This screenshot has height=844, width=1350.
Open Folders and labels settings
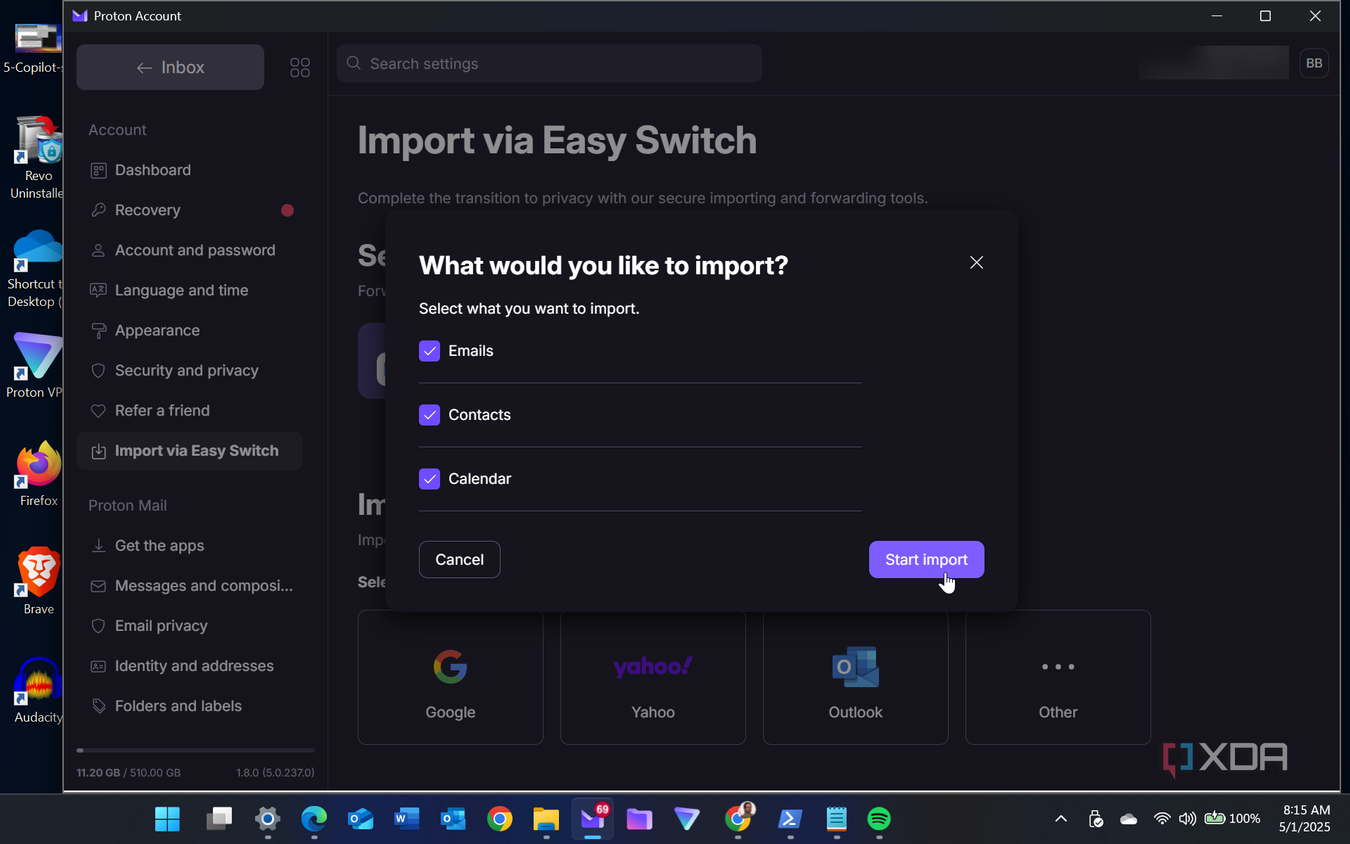tap(190, 705)
